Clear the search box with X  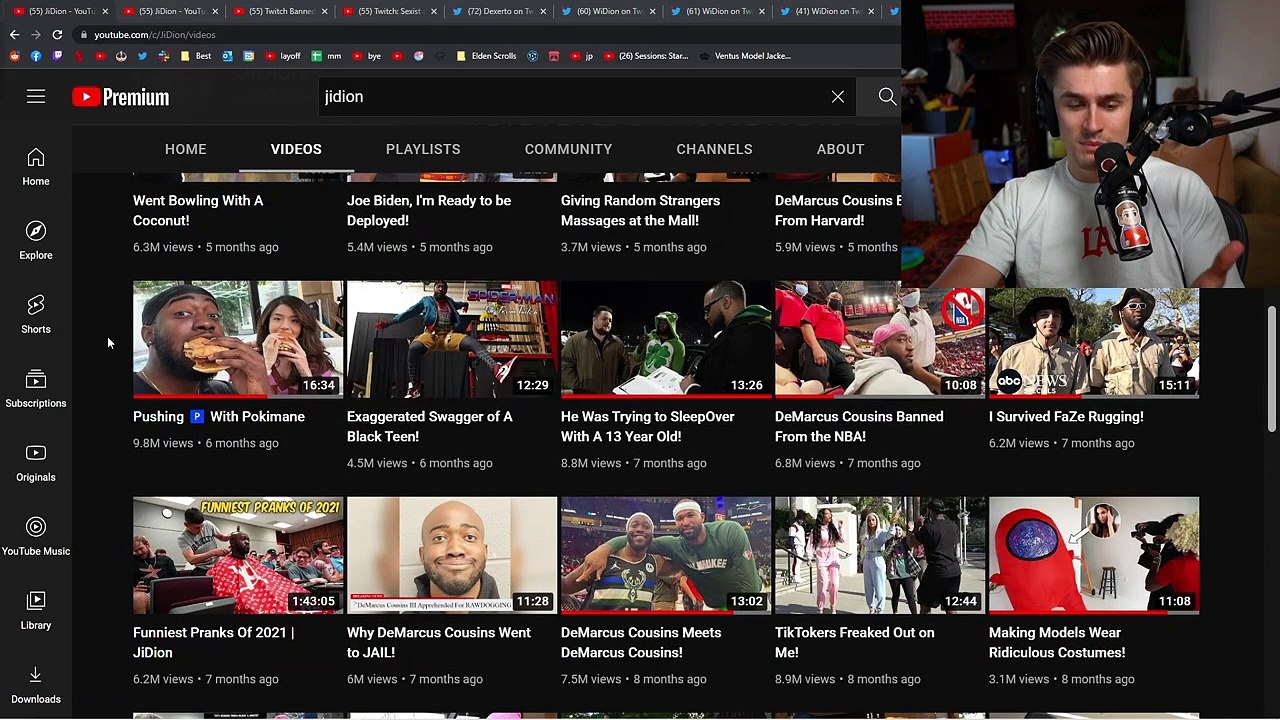(838, 97)
